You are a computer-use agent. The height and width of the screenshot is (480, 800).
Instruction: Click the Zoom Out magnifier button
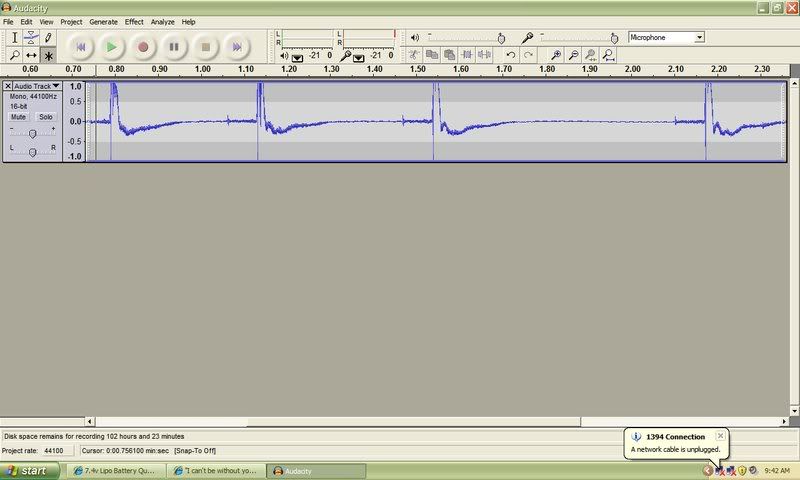573,55
